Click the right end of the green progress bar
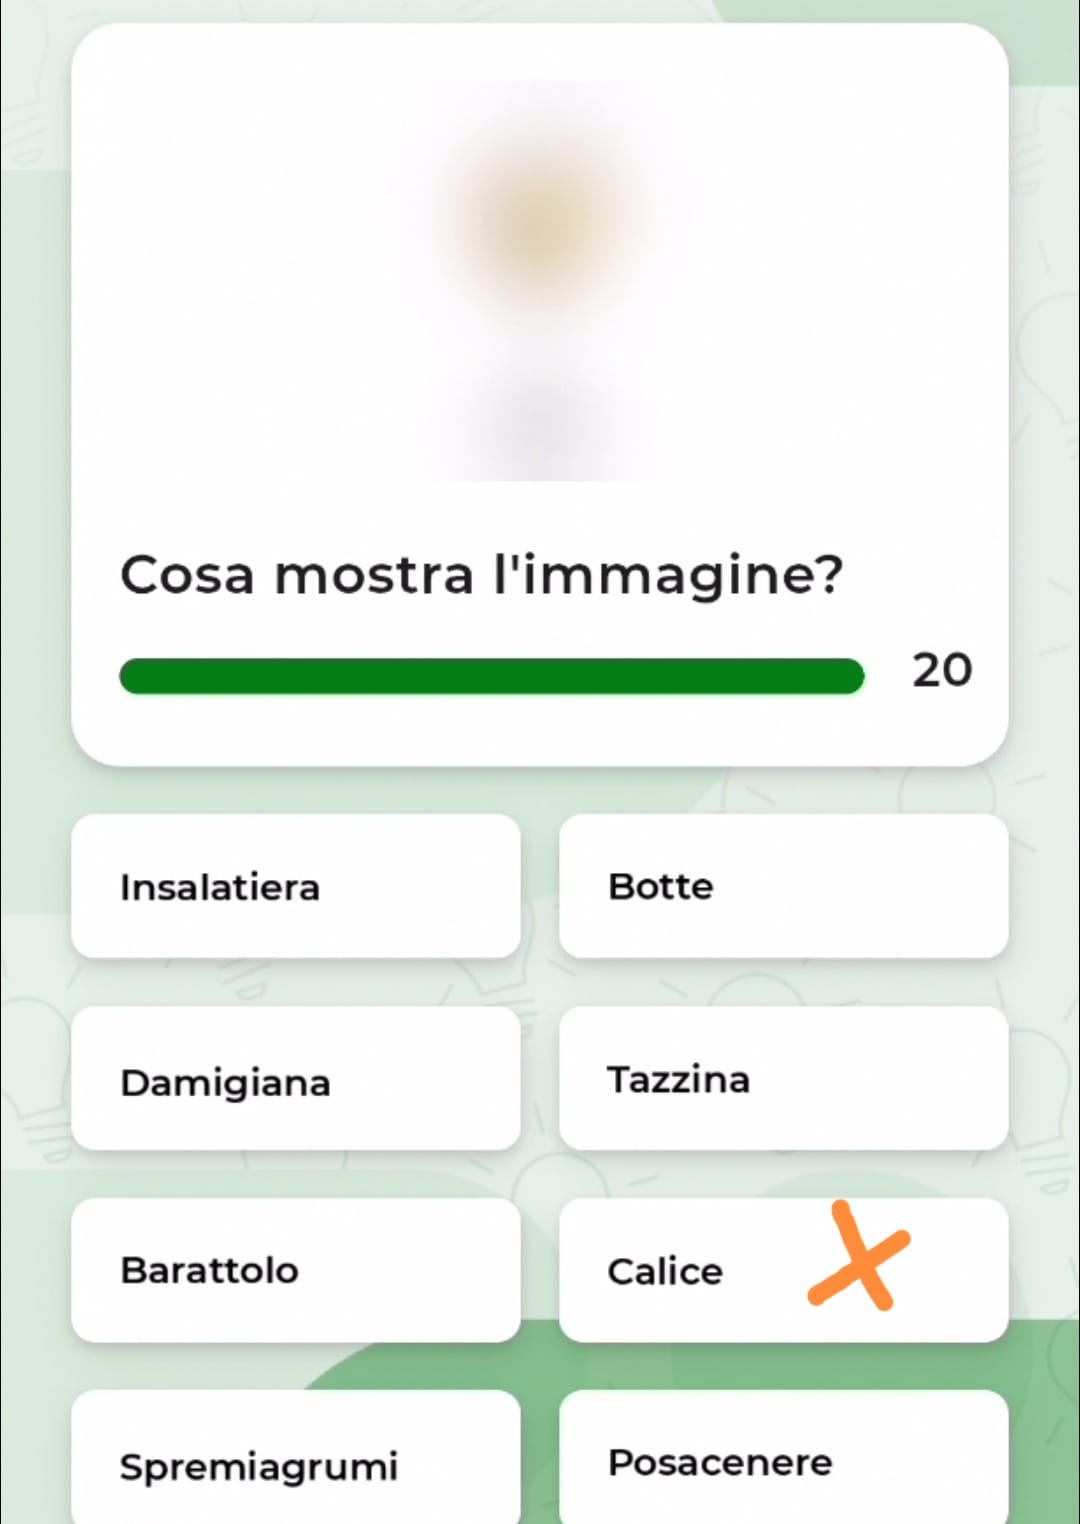Image resolution: width=1080 pixels, height=1524 pixels. click(848, 676)
